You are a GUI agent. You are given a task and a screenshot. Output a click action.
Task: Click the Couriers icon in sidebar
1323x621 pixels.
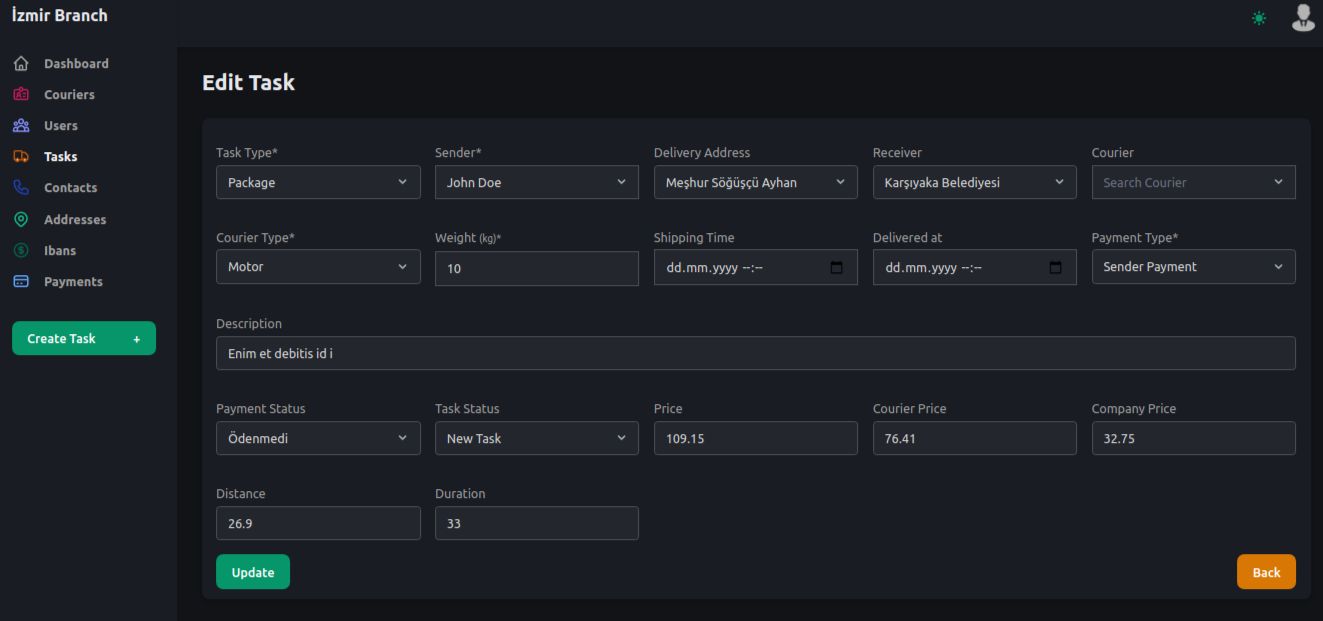click(20, 95)
